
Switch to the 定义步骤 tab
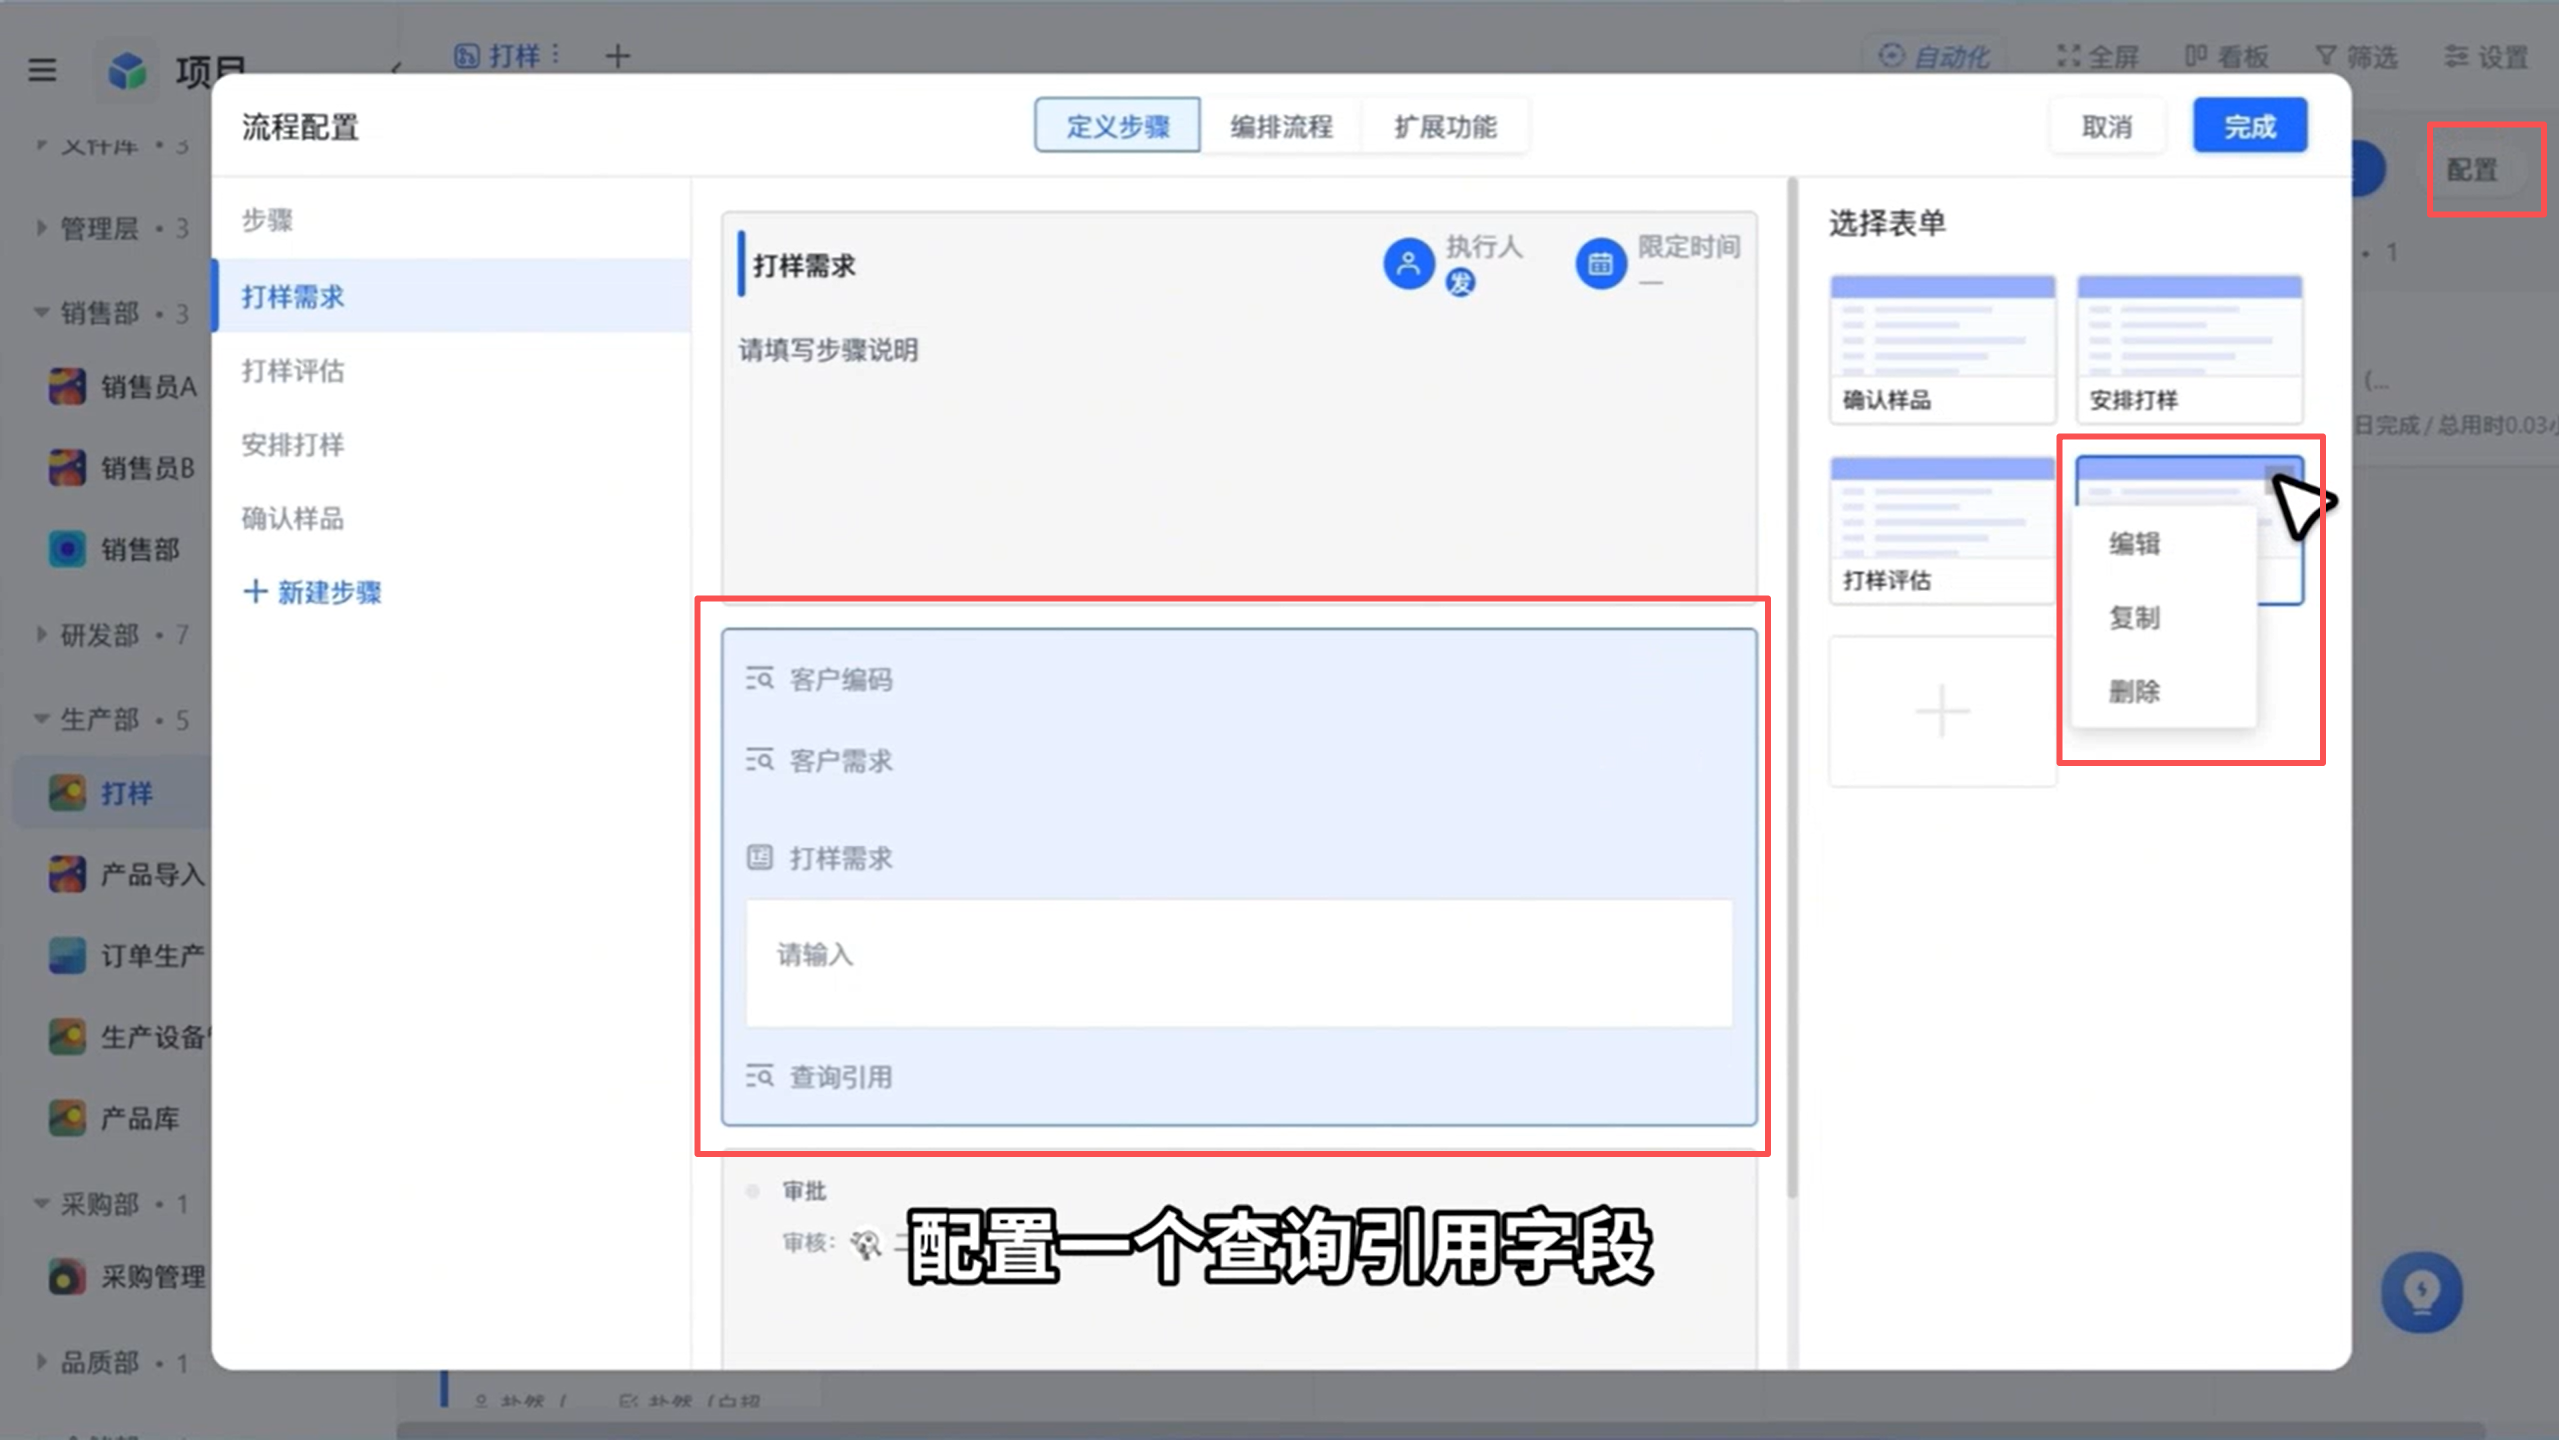(x=1117, y=126)
